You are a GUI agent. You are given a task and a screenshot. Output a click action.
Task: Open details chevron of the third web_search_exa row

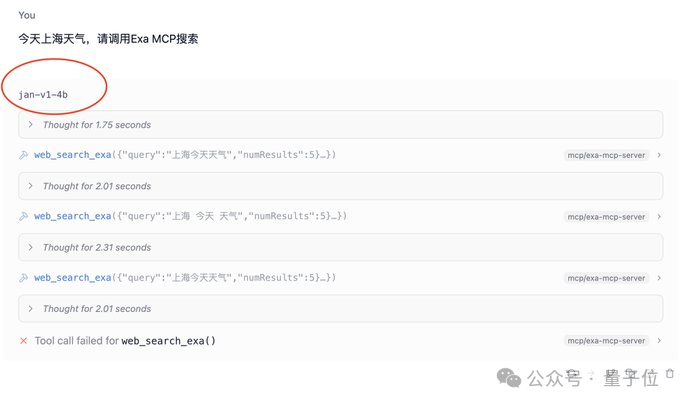tap(659, 278)
